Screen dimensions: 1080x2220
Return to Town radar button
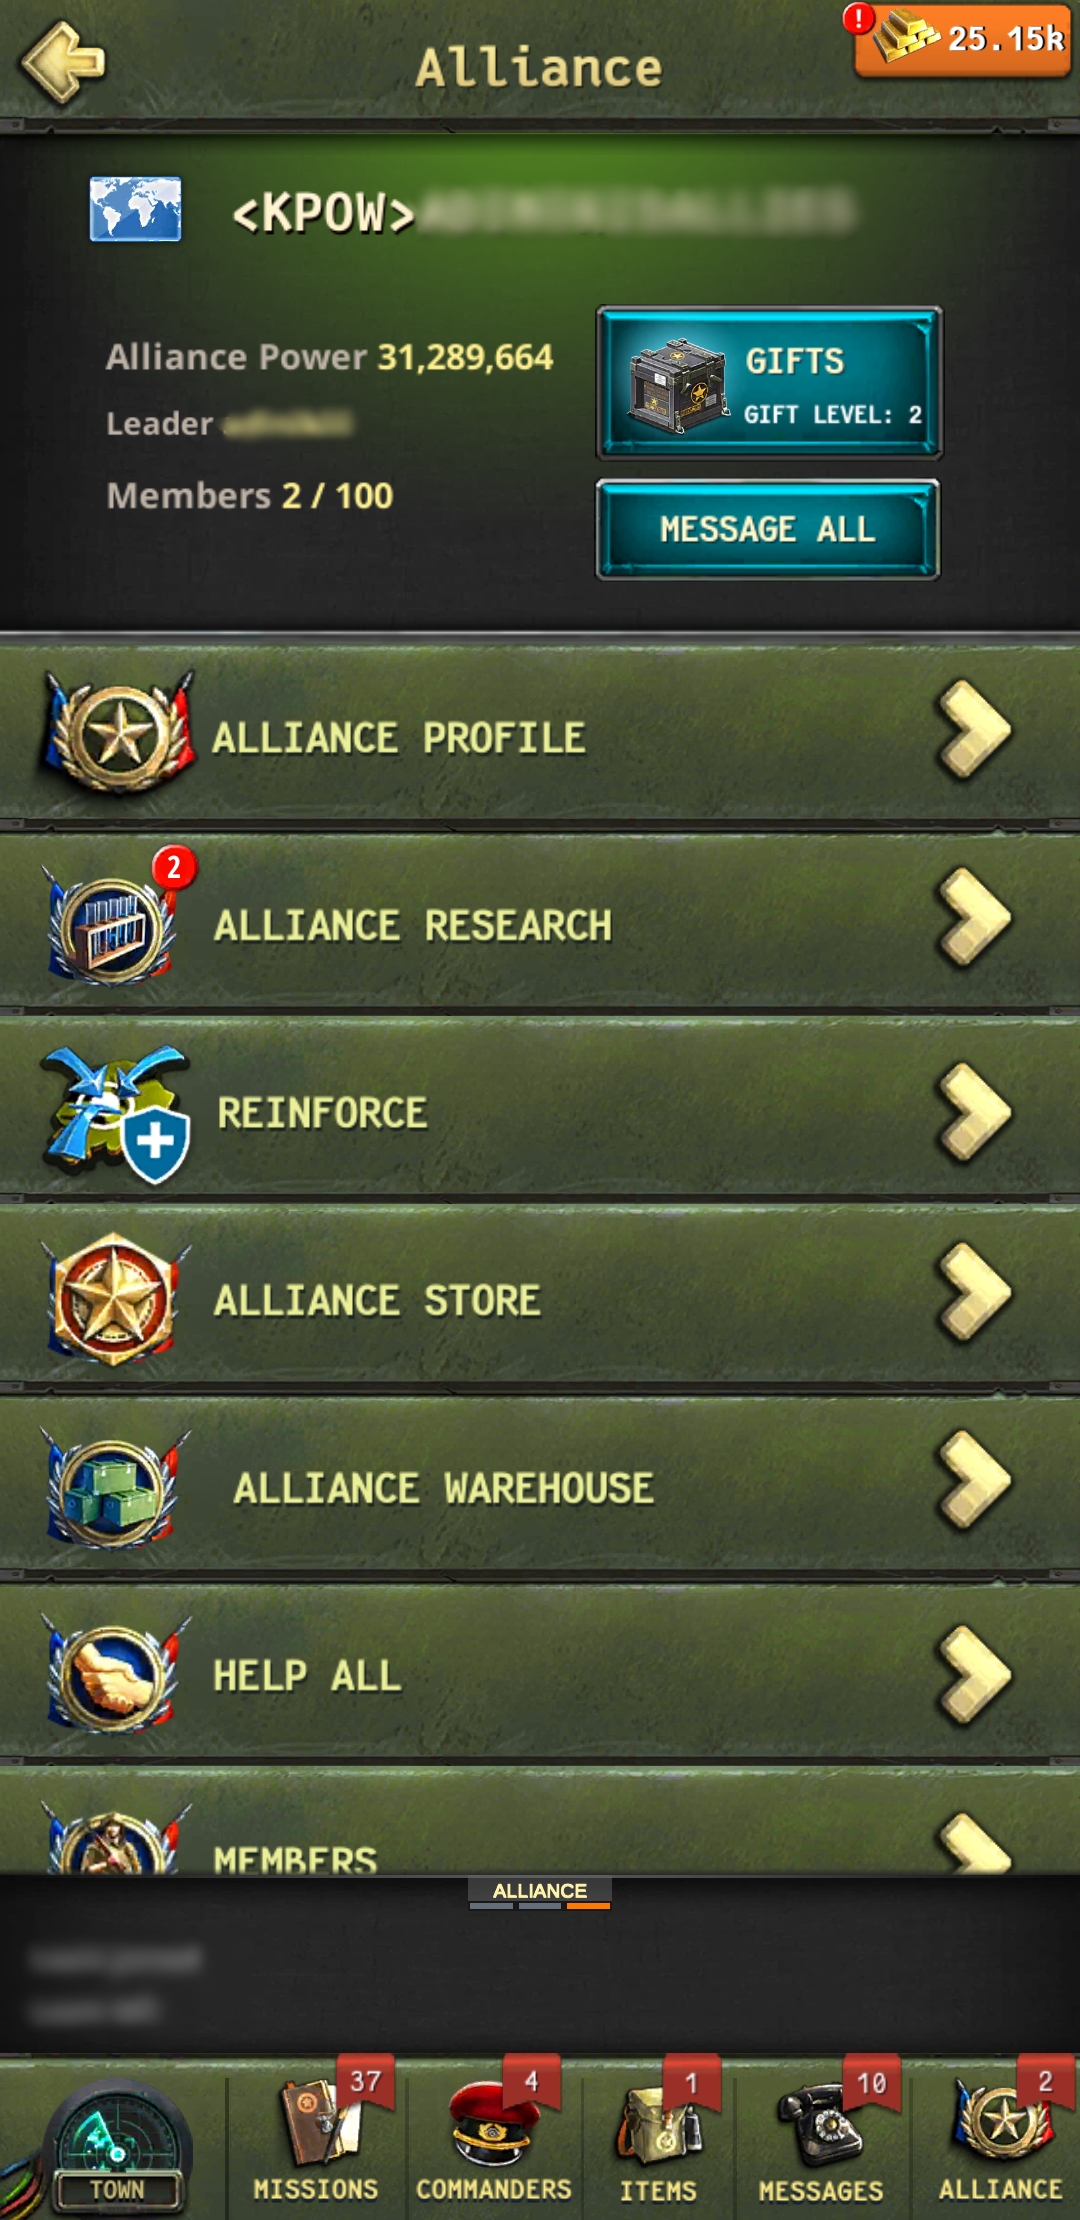pos(117,2145)
